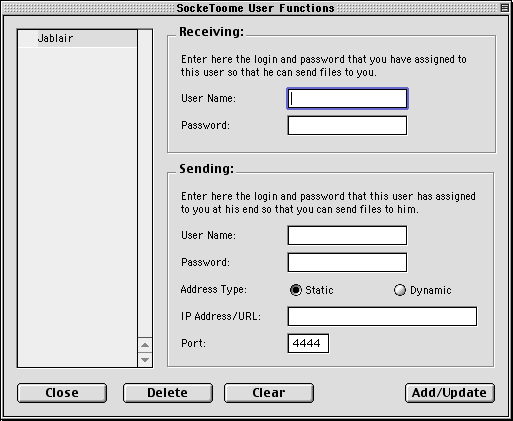The image size is (513, 421).
Task: Collapse window using the title bar windowshade box
Action: (505, 7)
